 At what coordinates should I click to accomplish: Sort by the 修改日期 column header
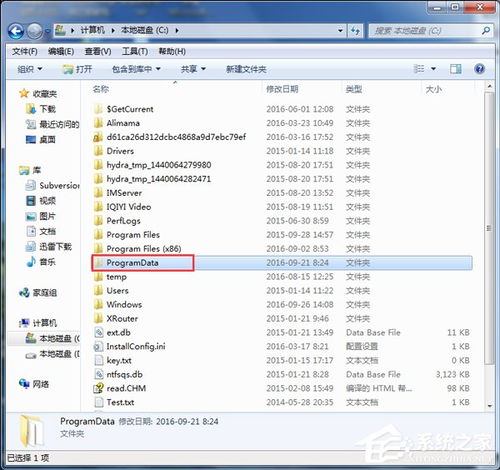coord(282,89)
